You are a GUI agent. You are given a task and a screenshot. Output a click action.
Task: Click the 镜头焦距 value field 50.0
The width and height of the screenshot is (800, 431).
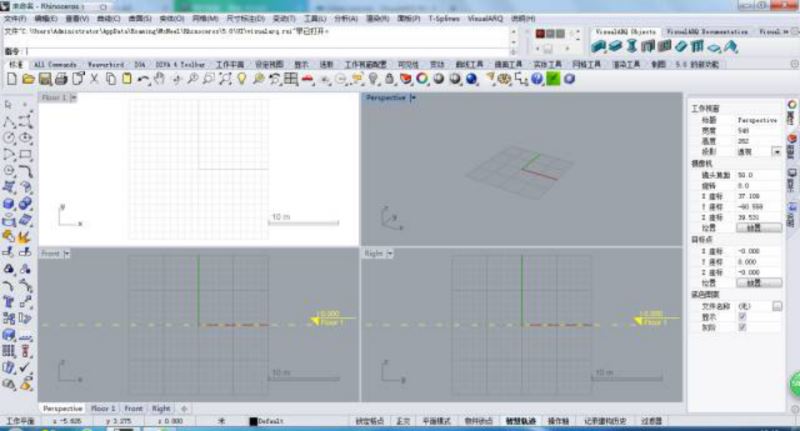pyautogui.click(x=758, y=175)
